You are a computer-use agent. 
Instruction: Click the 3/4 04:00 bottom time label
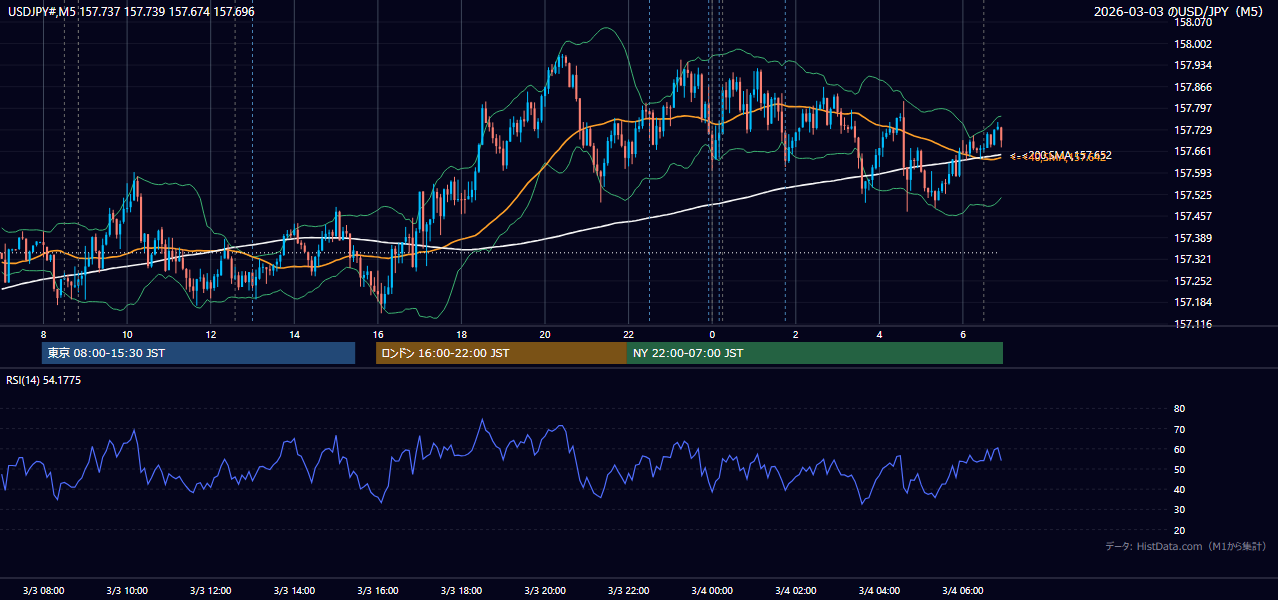879,590
